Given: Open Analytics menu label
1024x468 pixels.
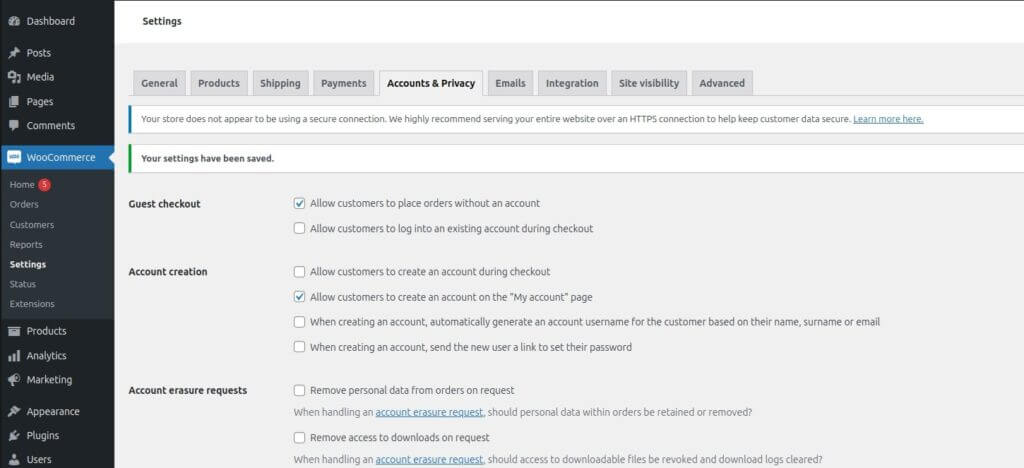Looking at the screenshot, I should pyautogui.click(x=46, y=356).
